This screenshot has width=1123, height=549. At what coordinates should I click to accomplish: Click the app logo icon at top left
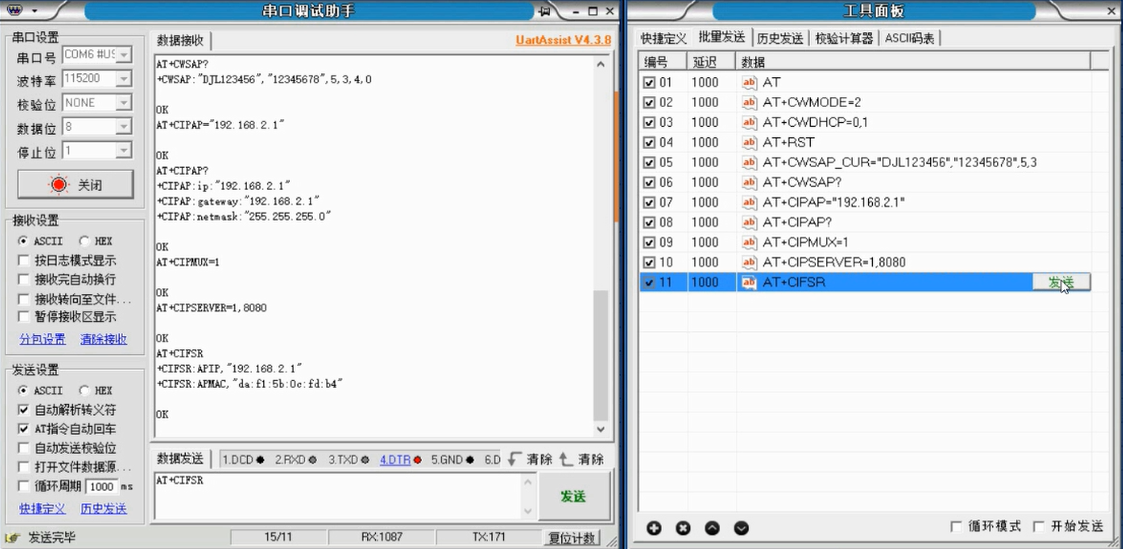(x=14, y=11)
